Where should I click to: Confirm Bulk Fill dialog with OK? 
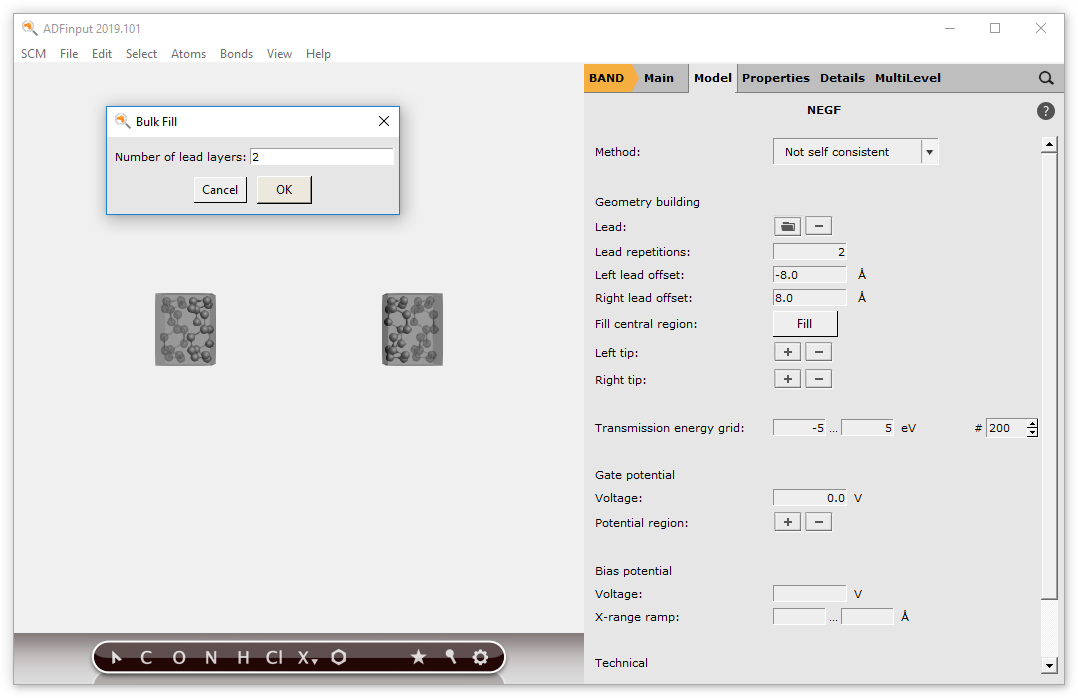pos(284,190)
